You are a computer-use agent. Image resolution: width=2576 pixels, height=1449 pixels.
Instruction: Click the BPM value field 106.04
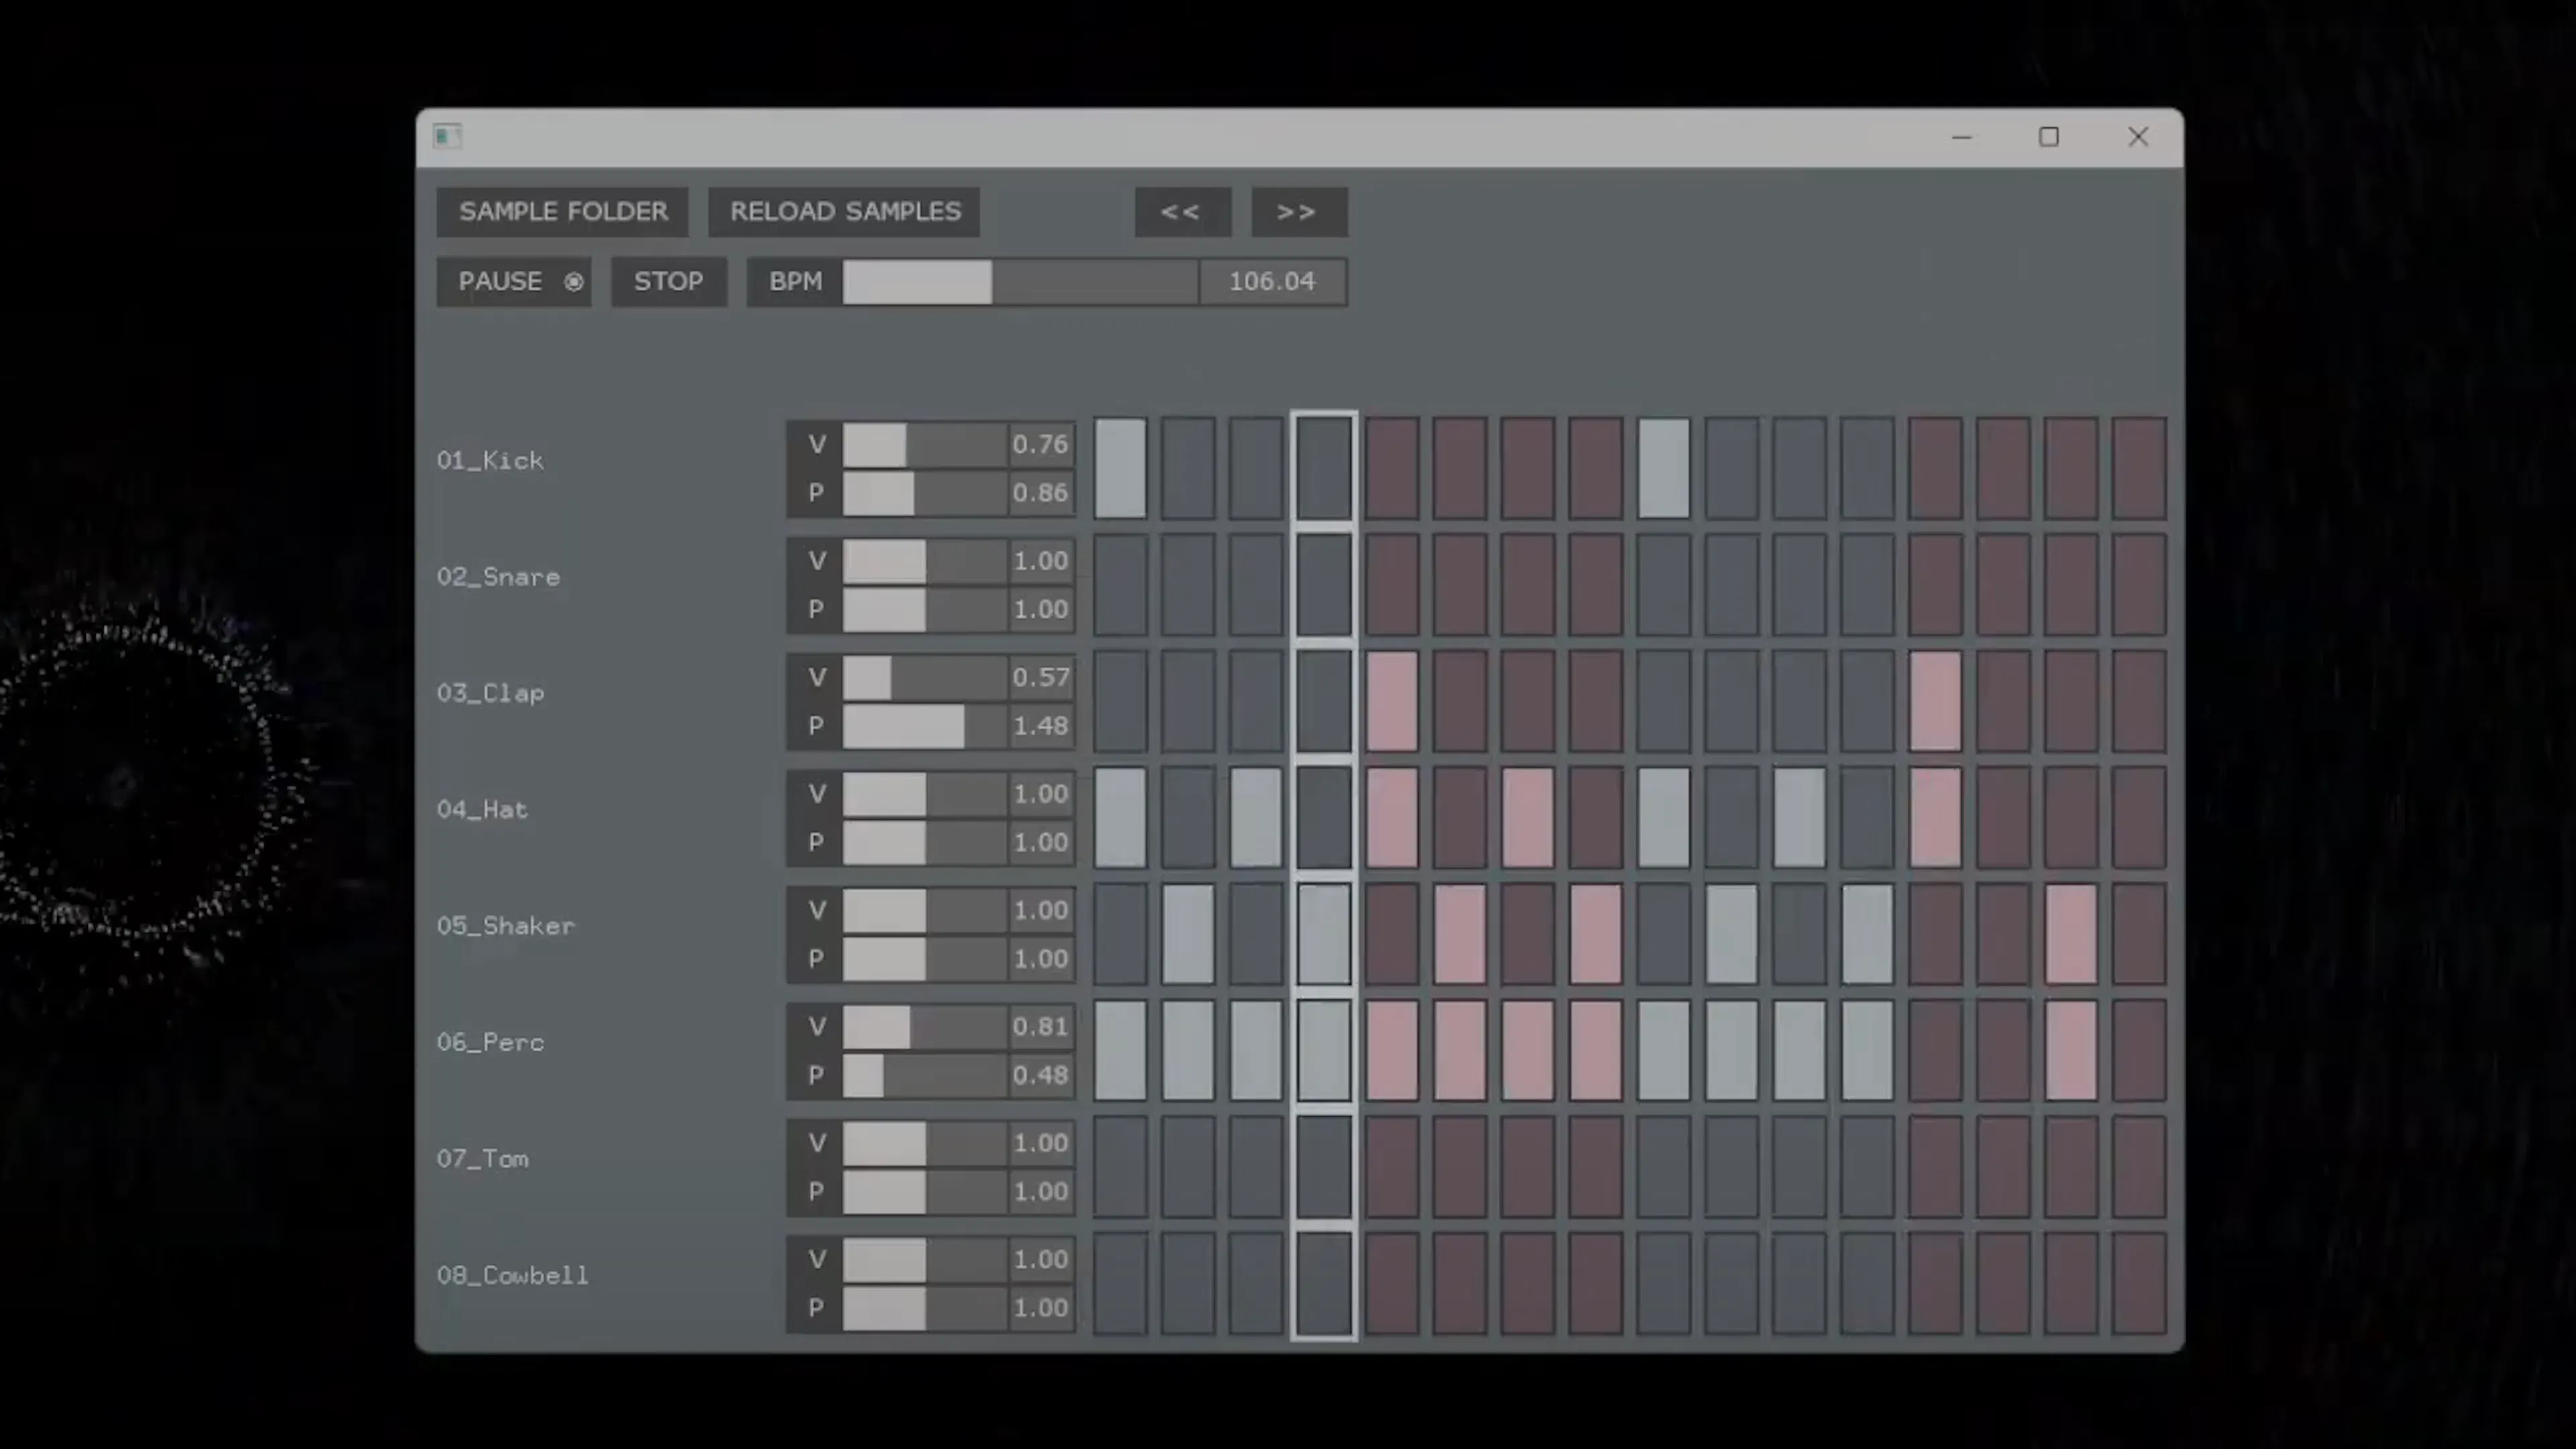coord(1272,282)
